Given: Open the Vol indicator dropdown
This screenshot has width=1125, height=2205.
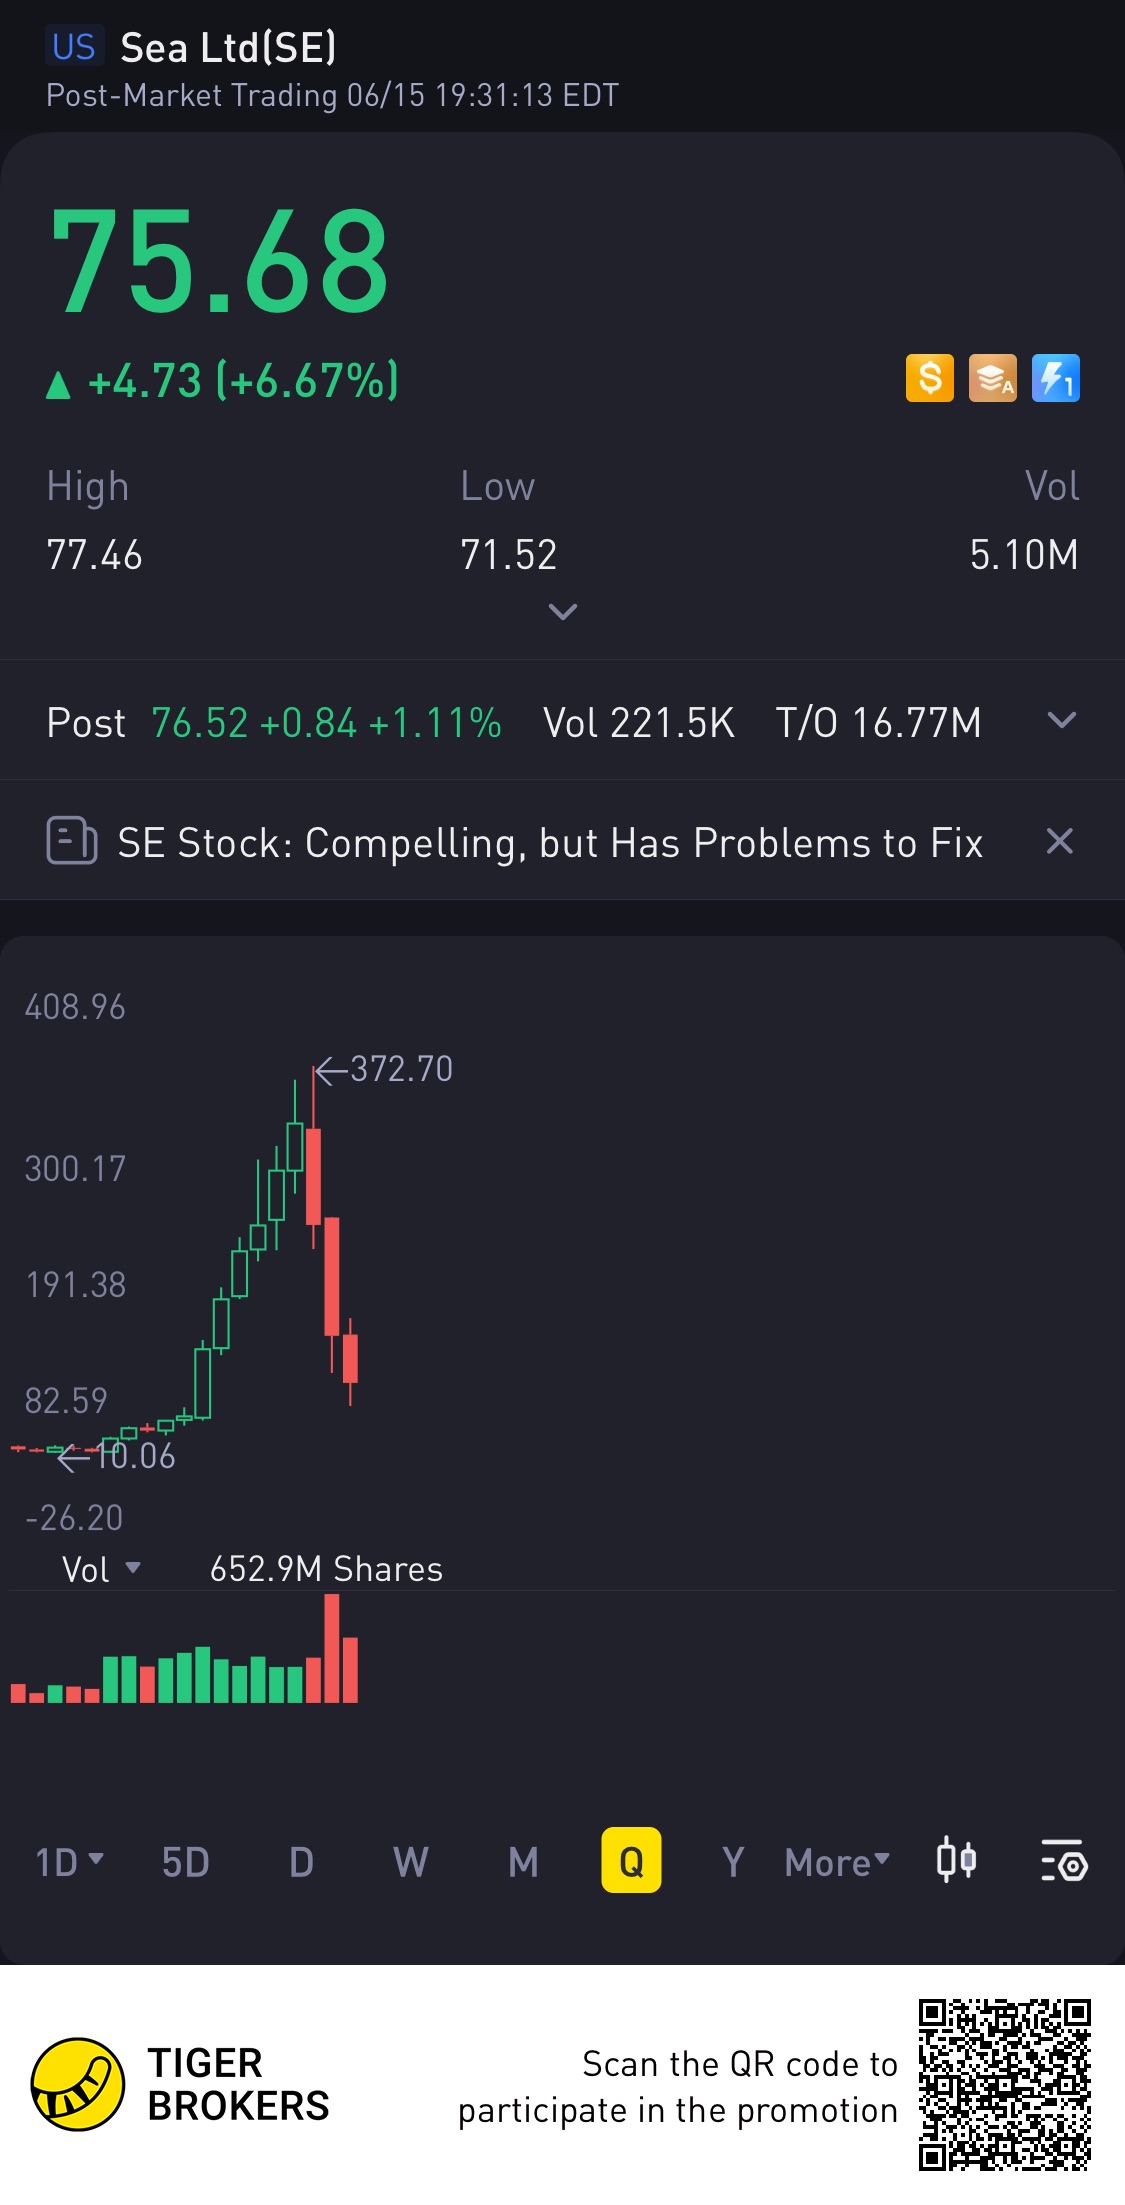Looking at the screenshot, I should point(101,1569).
